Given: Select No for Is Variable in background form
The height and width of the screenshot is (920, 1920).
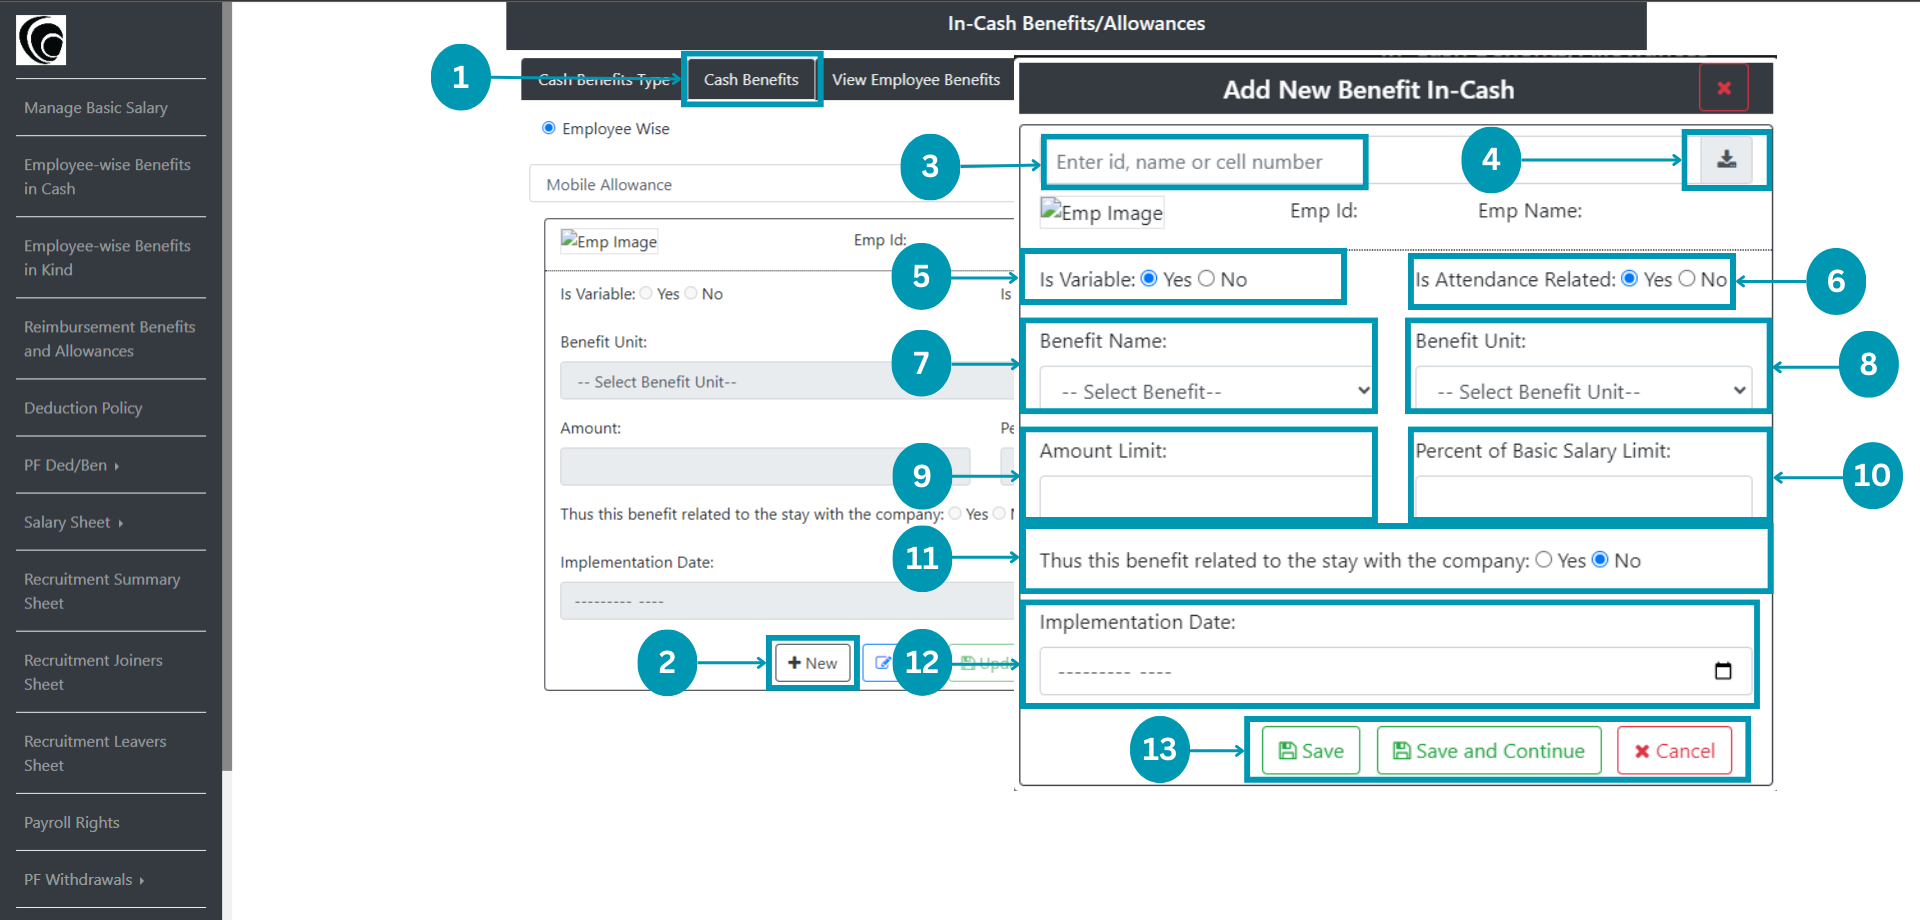Looking at the screenshot, I should 691,293.
